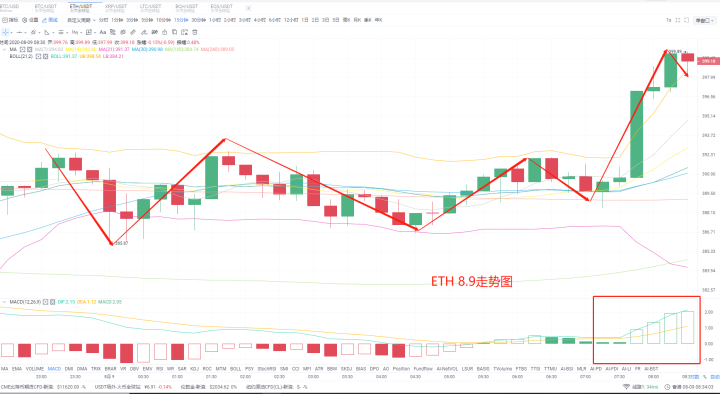Delete all drawings with trash icon

(195, 32)
